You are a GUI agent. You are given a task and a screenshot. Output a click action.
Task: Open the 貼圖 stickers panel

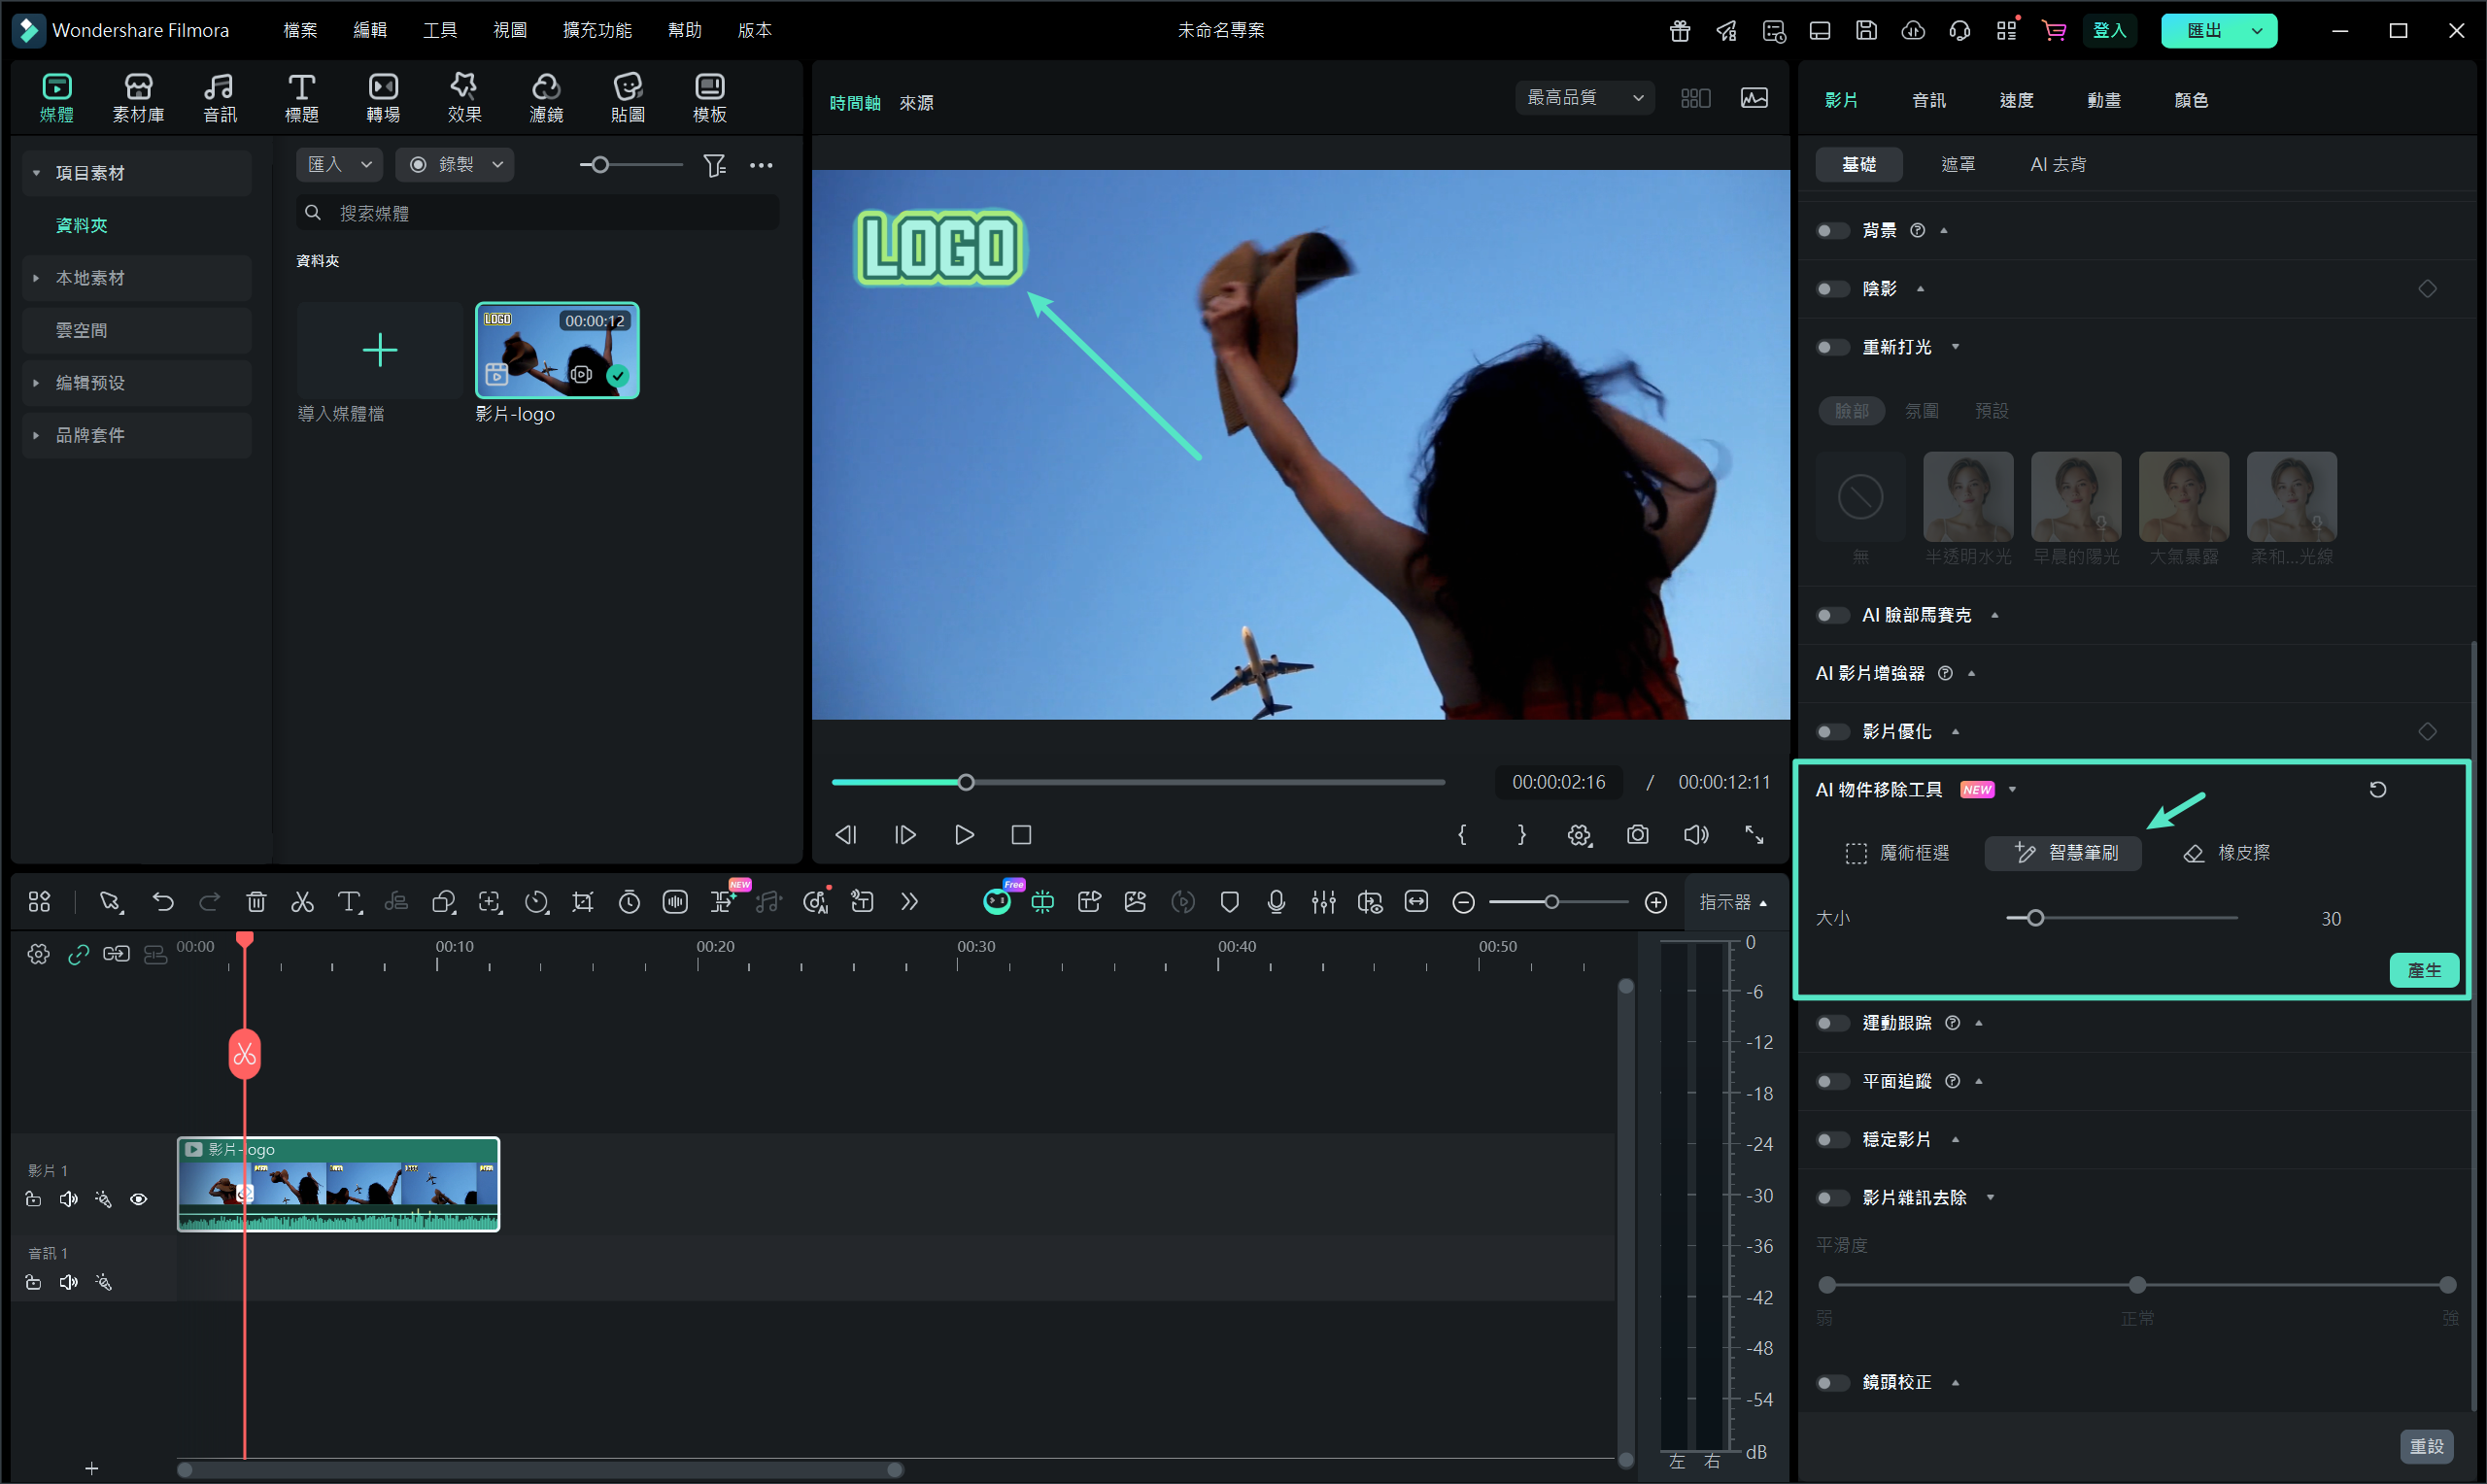627,97
